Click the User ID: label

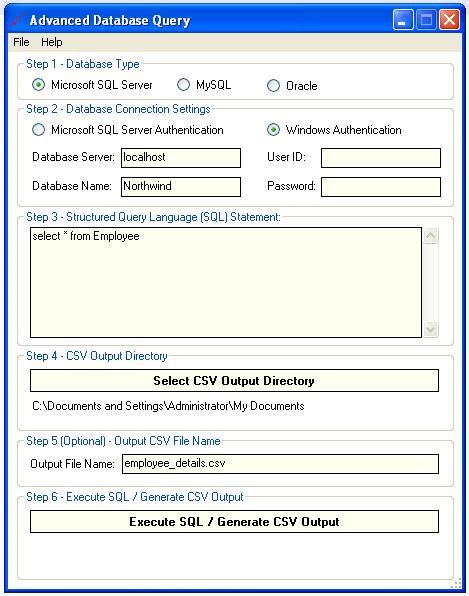click(286, 157)
